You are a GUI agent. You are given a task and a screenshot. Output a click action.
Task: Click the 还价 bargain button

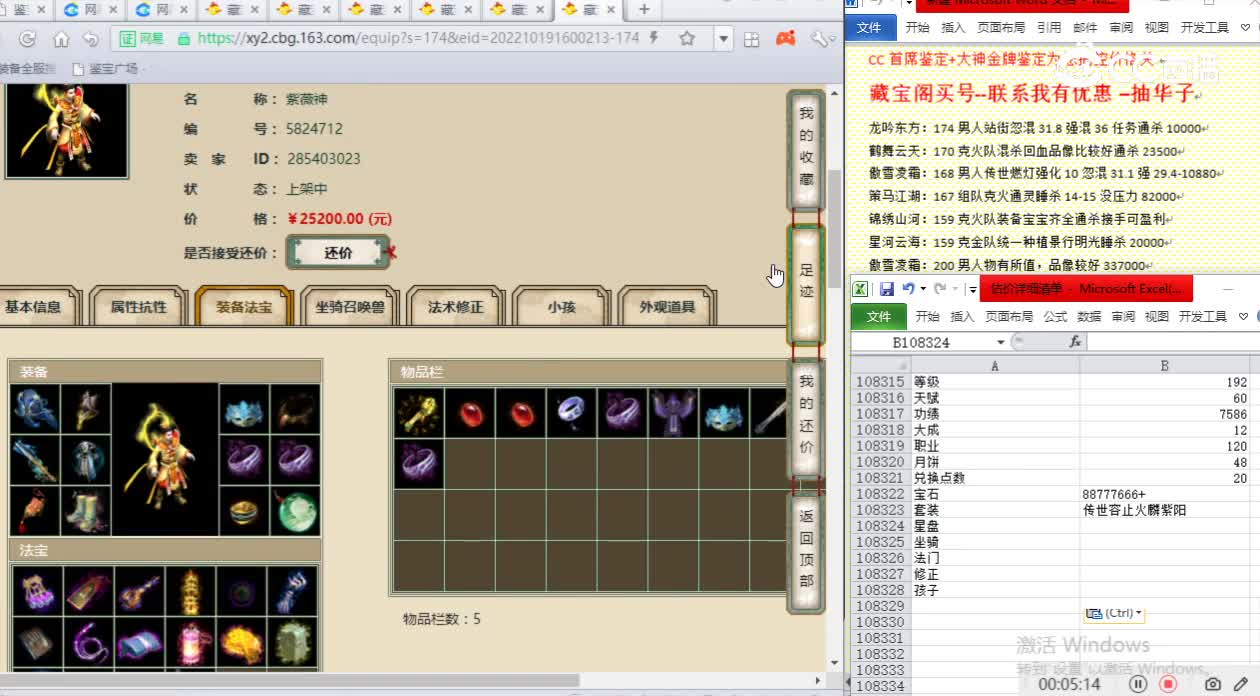[338, 253]
